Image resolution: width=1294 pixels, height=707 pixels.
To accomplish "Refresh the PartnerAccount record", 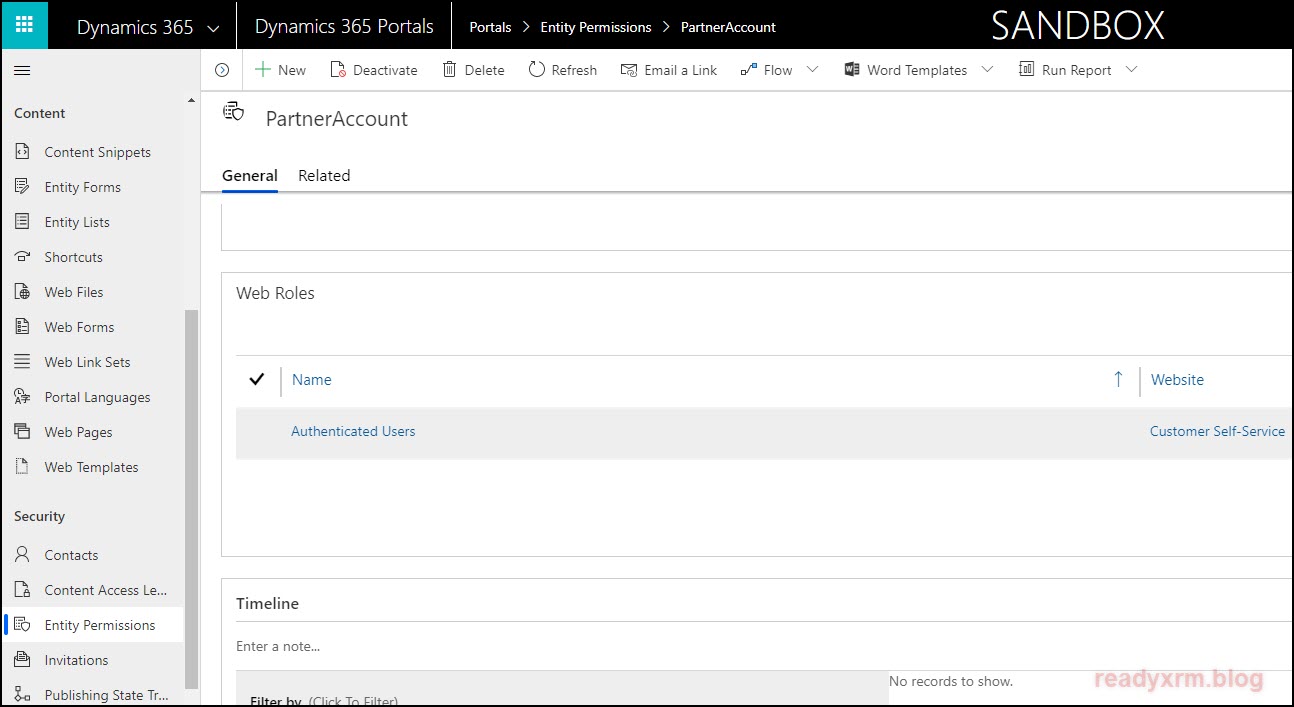I will [x=562, y=70].
